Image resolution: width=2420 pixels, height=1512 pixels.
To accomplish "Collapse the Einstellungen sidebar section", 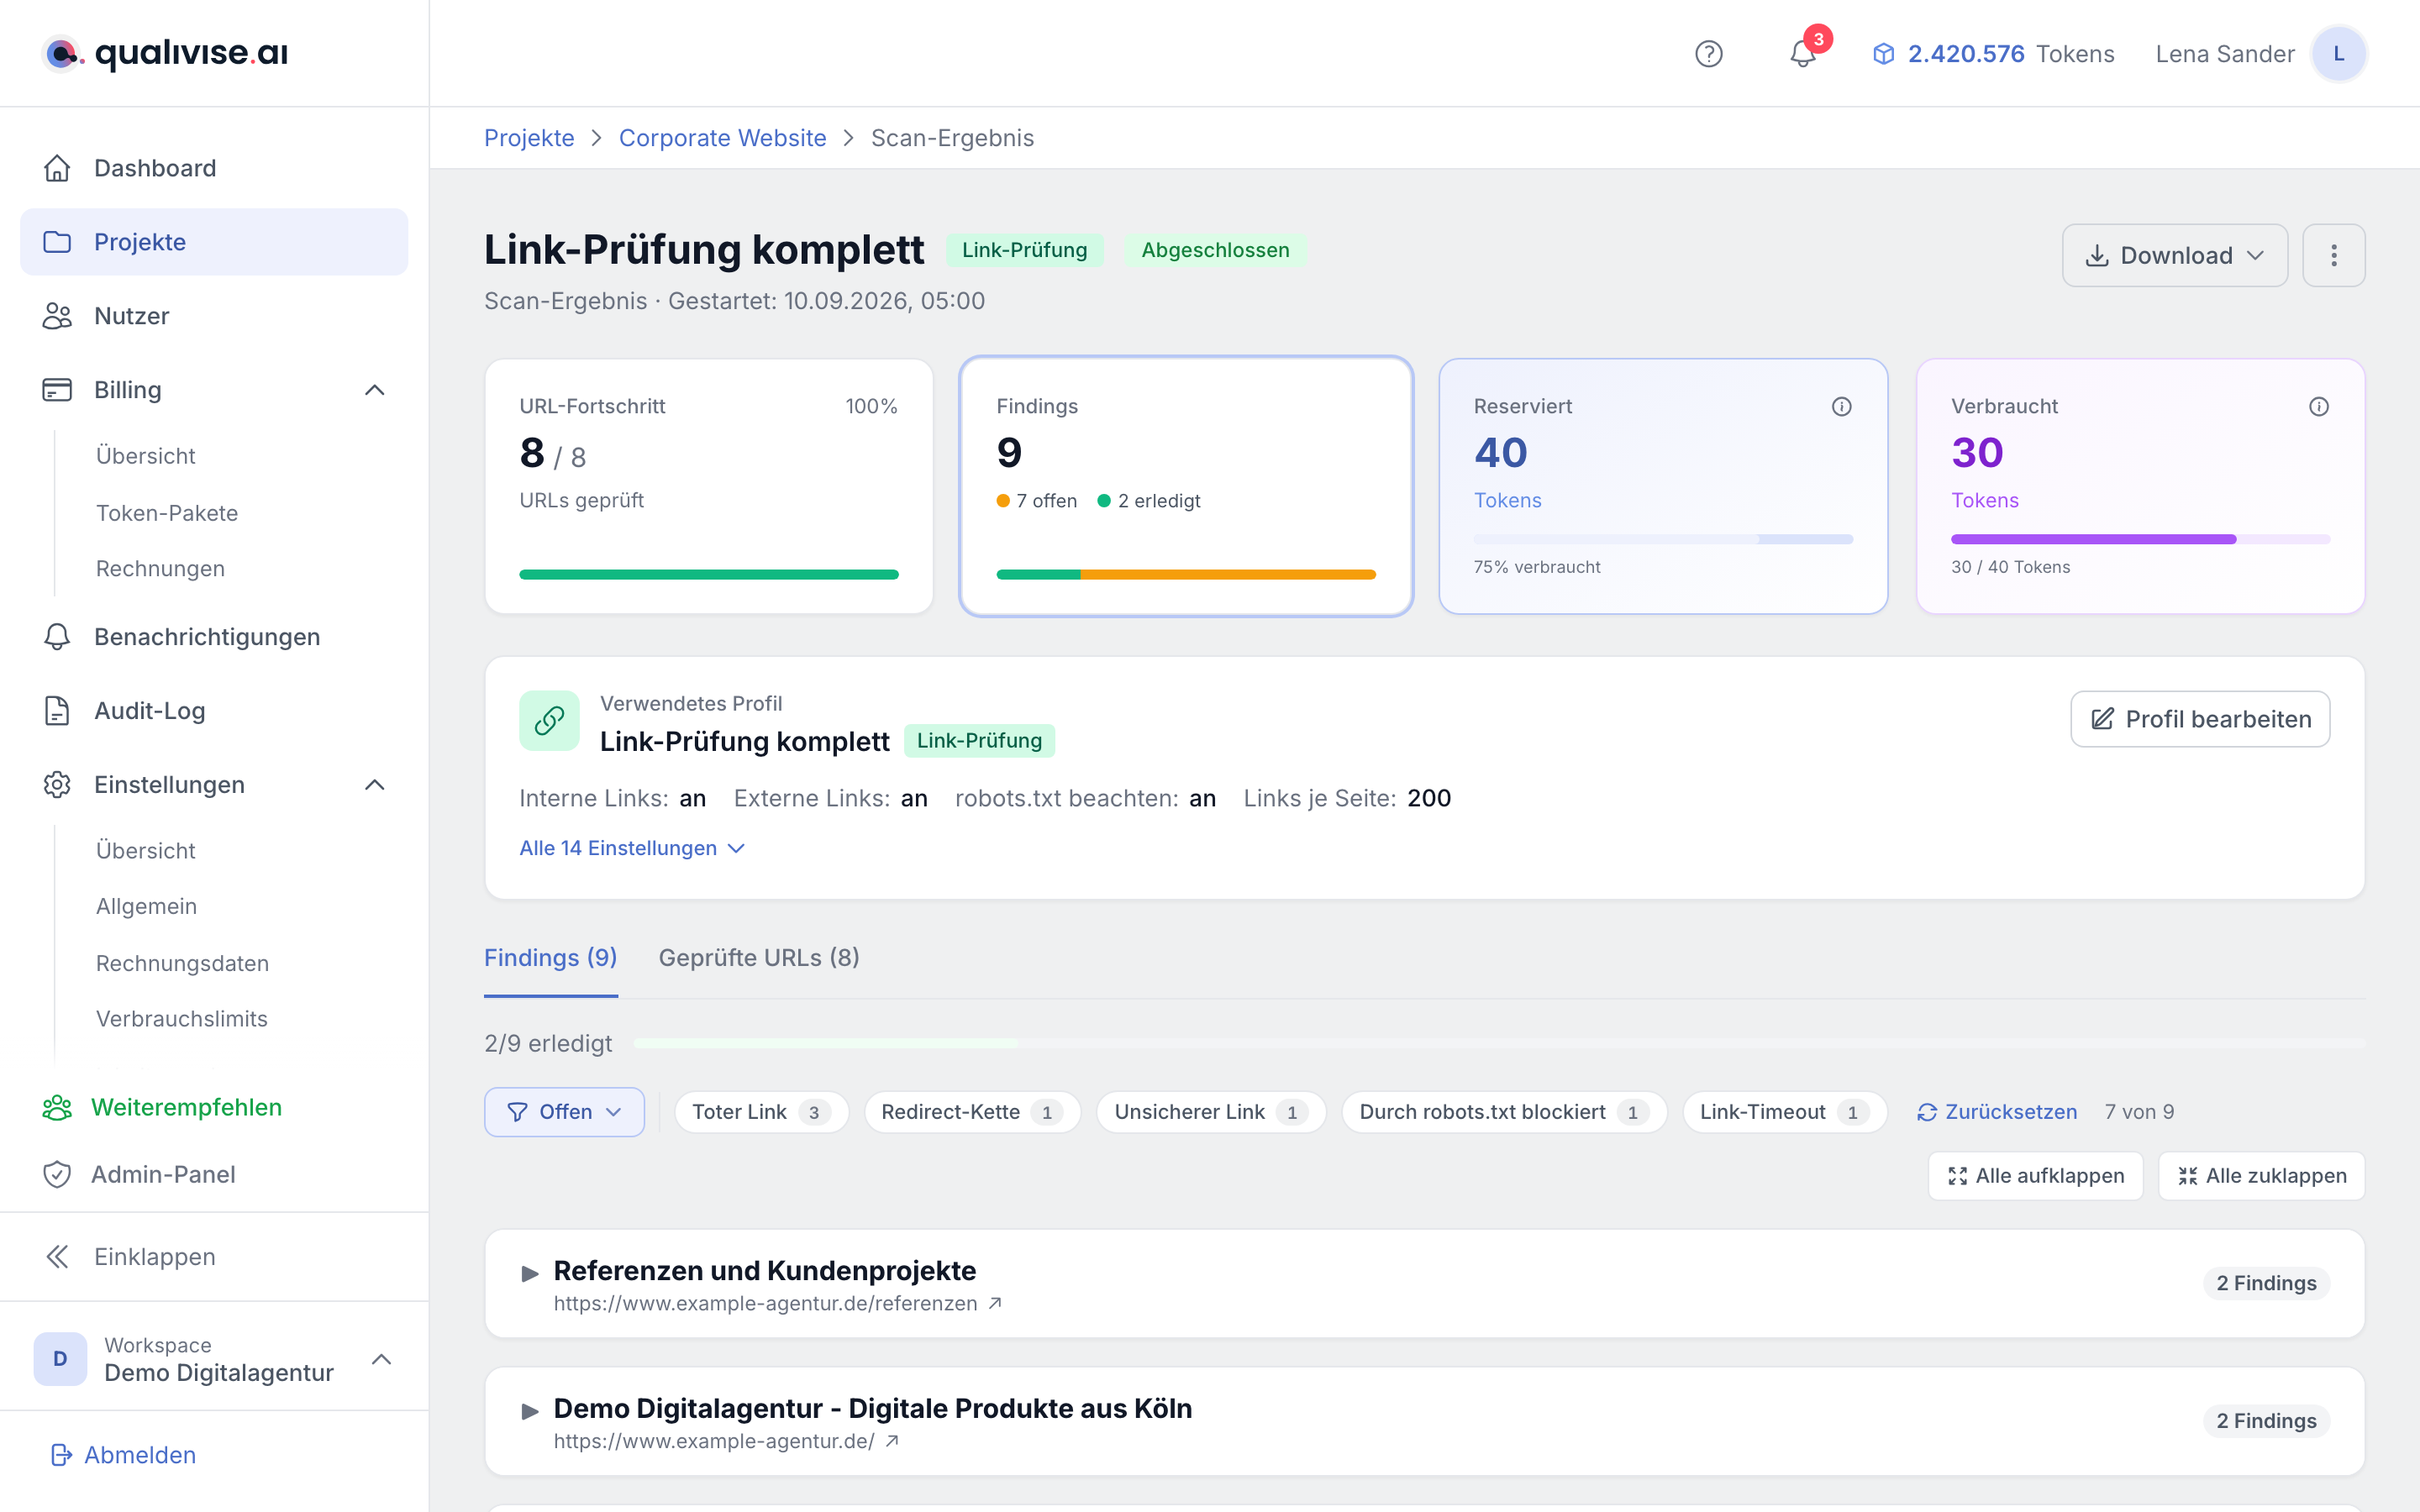I will click(374, 785).
